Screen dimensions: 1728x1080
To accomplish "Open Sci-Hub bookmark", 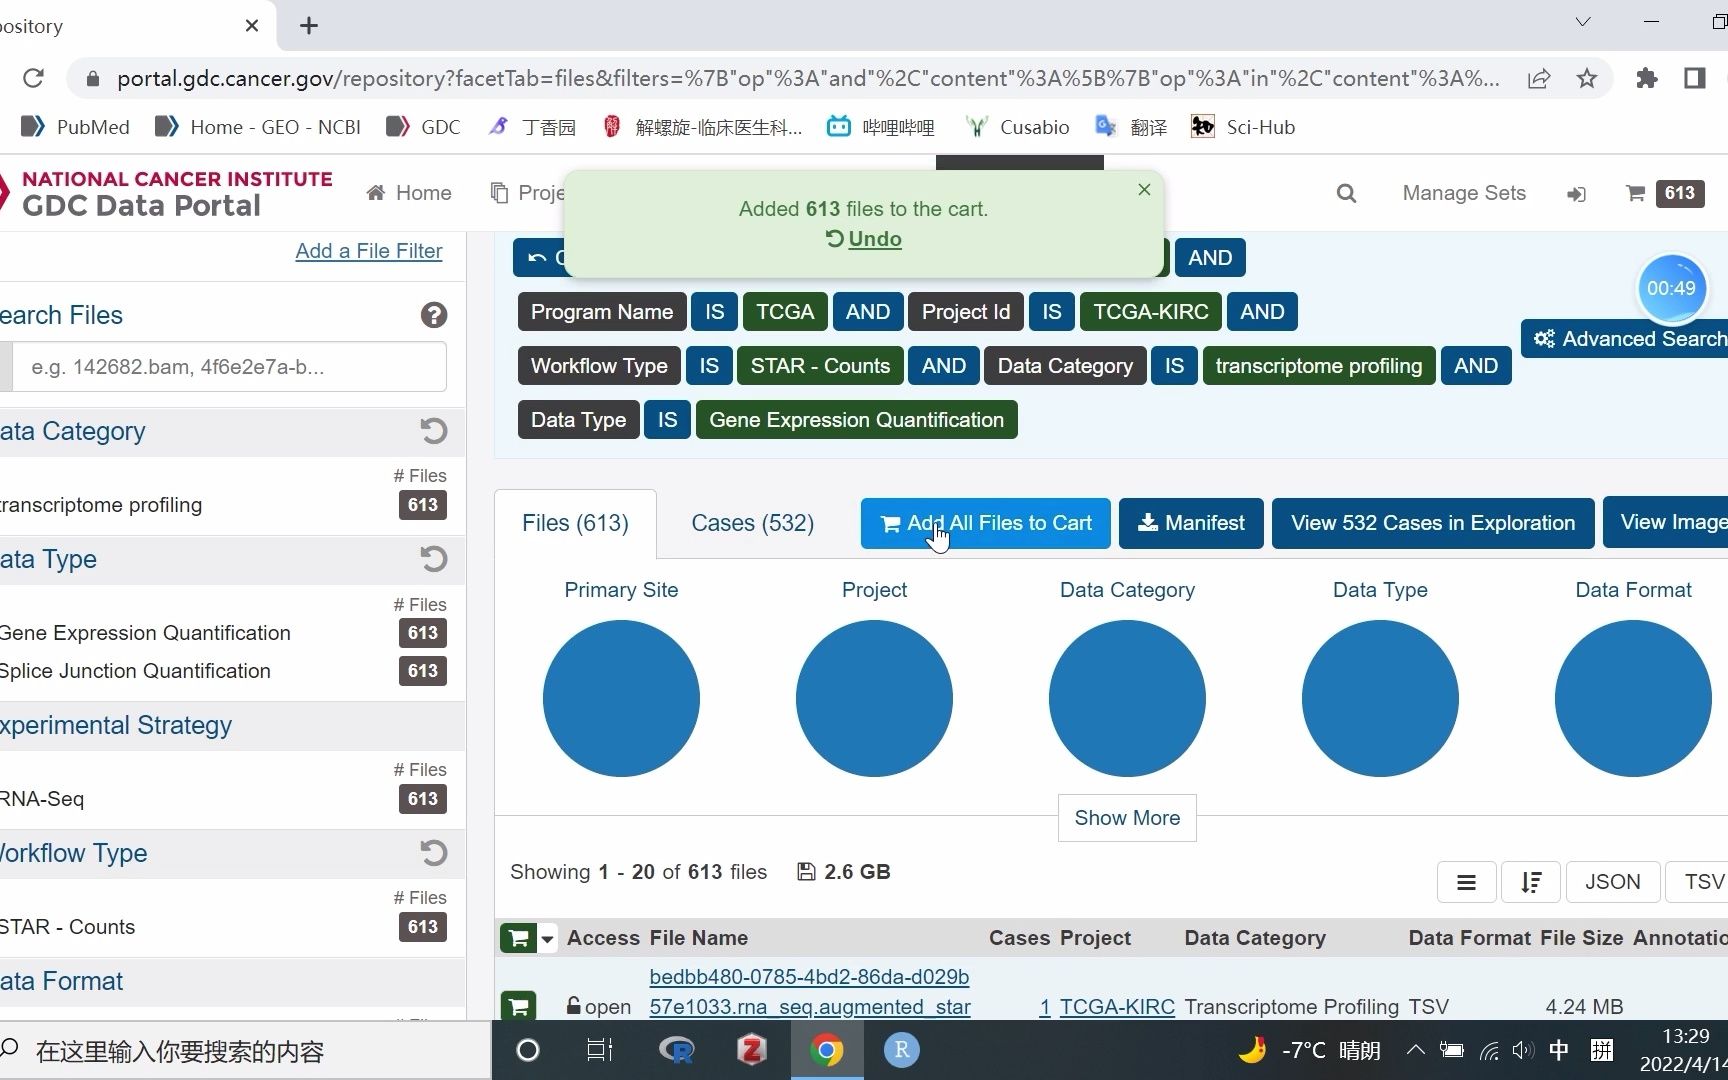I will (1243, 127).
